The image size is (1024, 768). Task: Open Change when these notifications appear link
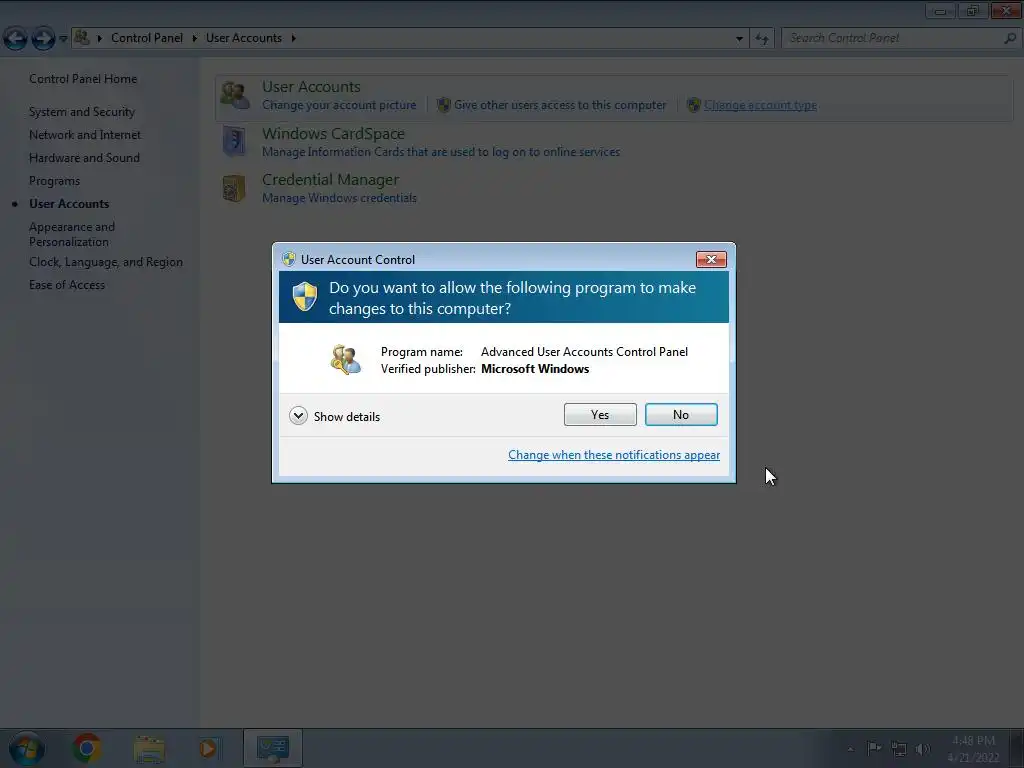(614, 455)
